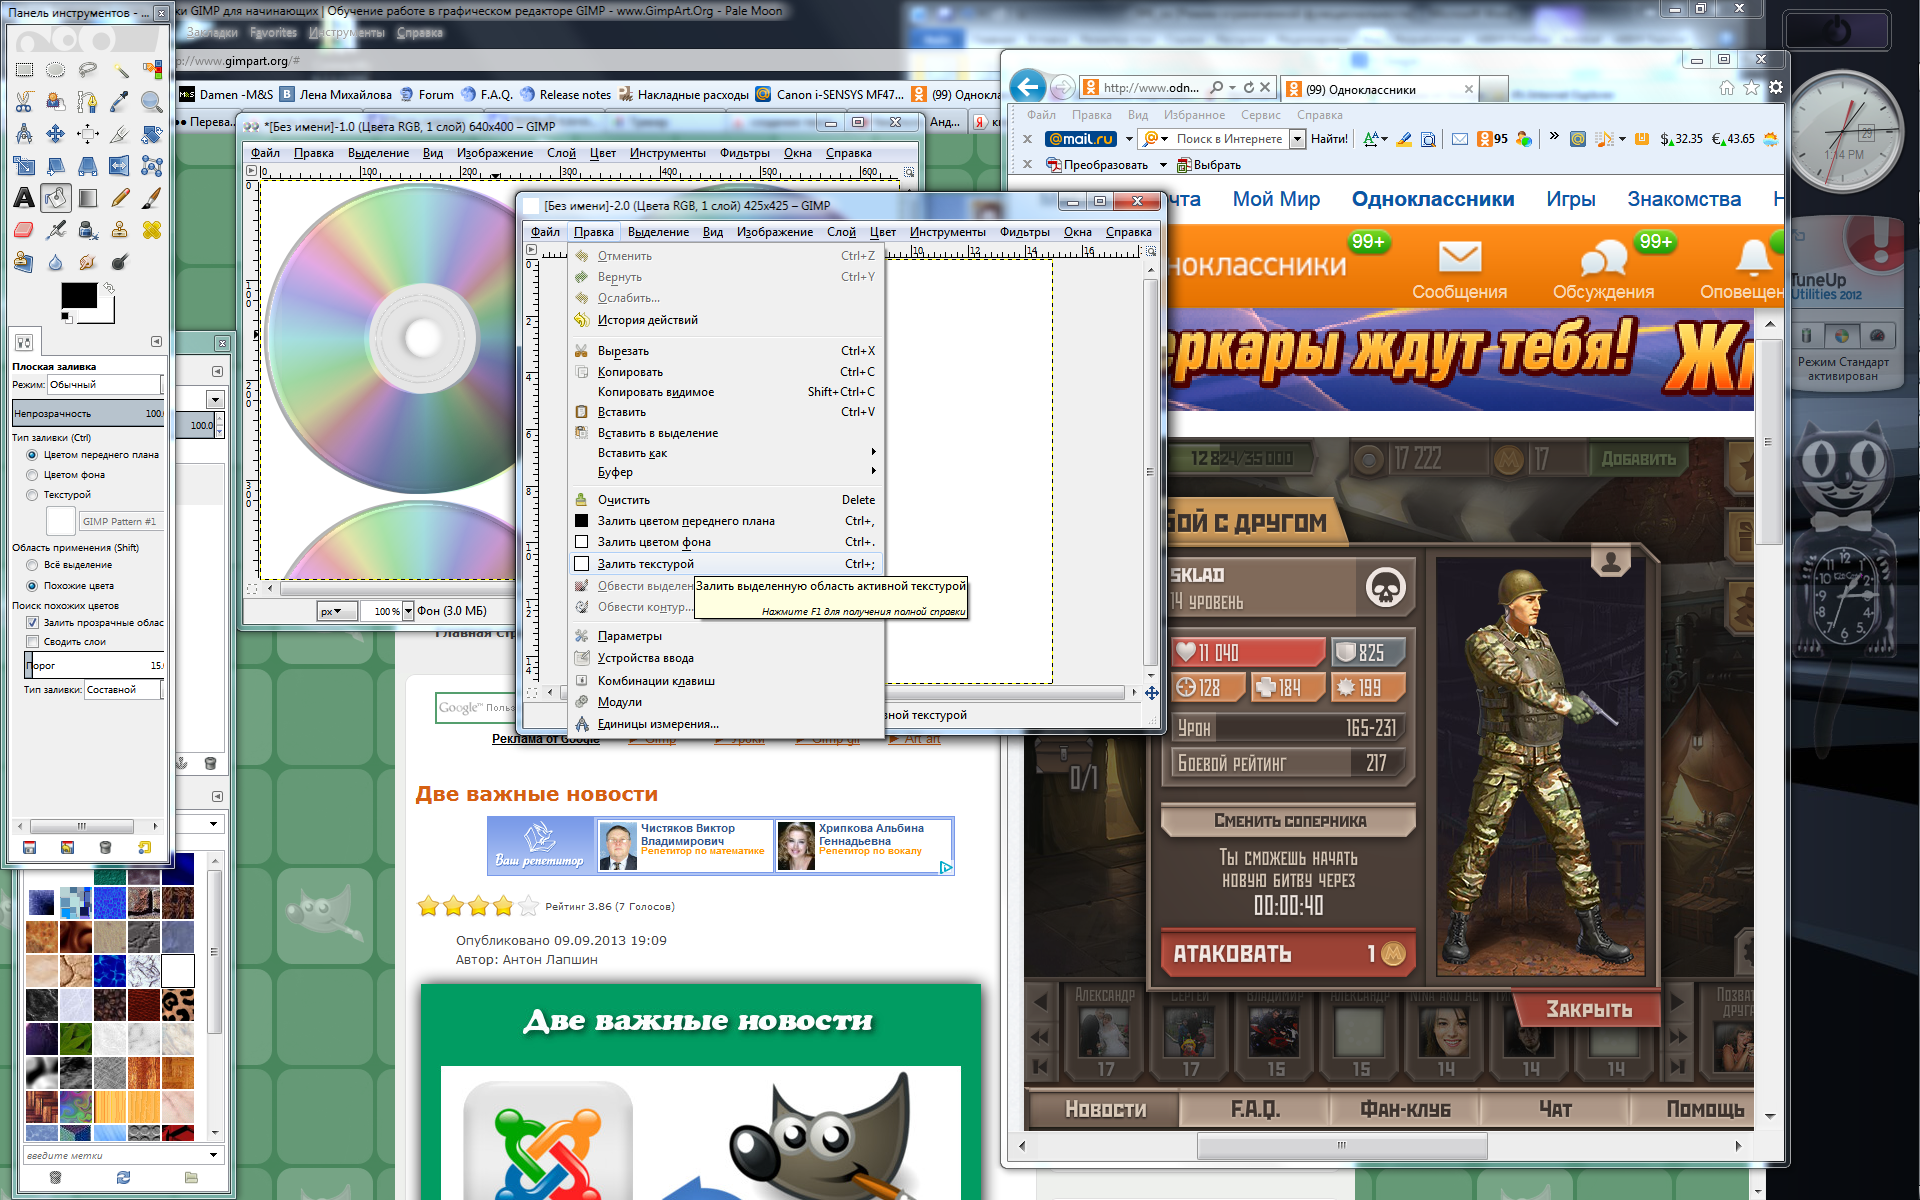Swap foreground and background colors arrow
Screen dimensions: 1920x1200
coord(109,288)
